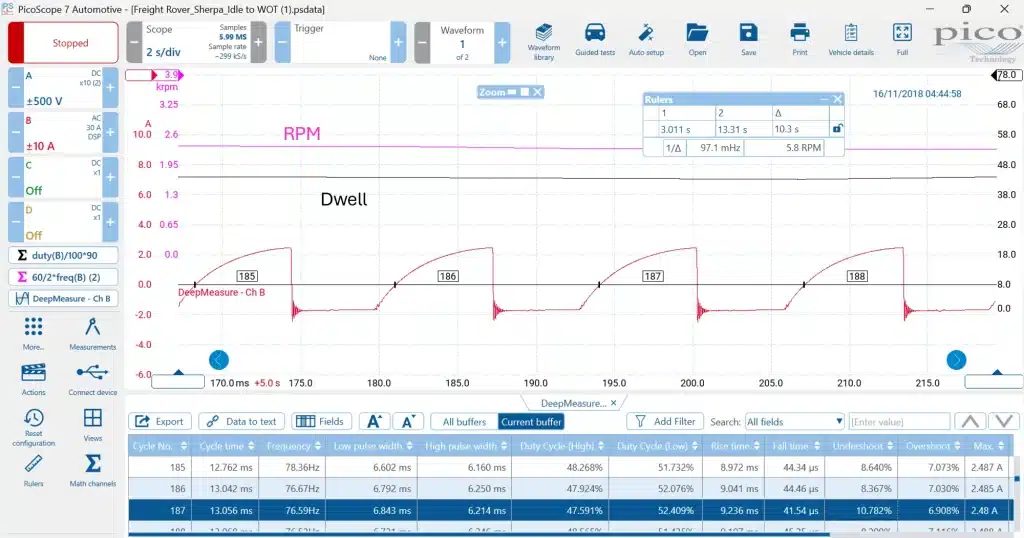This screenshot has height=538, width=1024.
Task: Close the DeepMeasure tab
Action: tap(613, 404)
